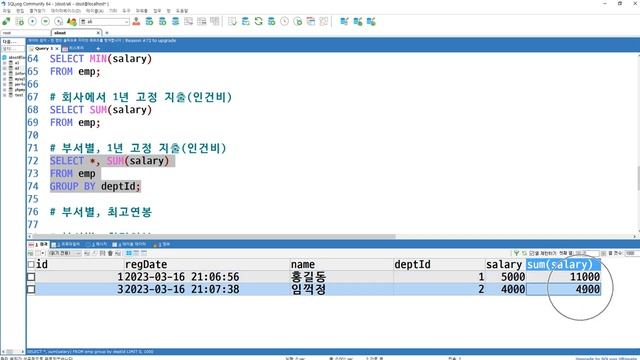Switch result to grid view icon
This screenshot has width=640, height=360.
[129, 253]
